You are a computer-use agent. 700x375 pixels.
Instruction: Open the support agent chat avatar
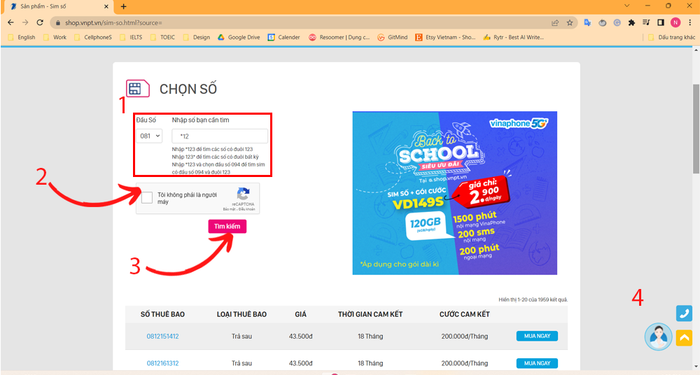click(x=658, y=337)
